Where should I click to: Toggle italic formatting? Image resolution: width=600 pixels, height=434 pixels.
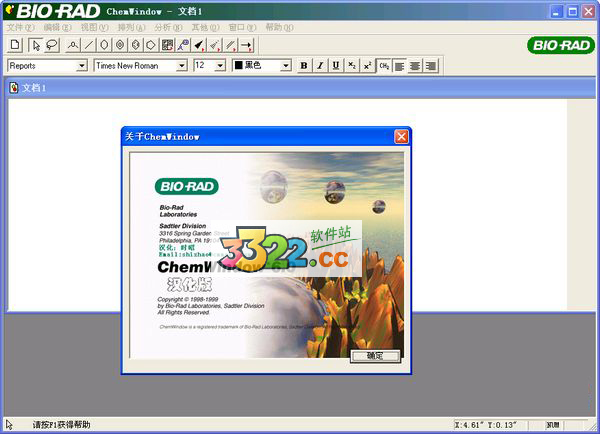(x=320, y=66)
